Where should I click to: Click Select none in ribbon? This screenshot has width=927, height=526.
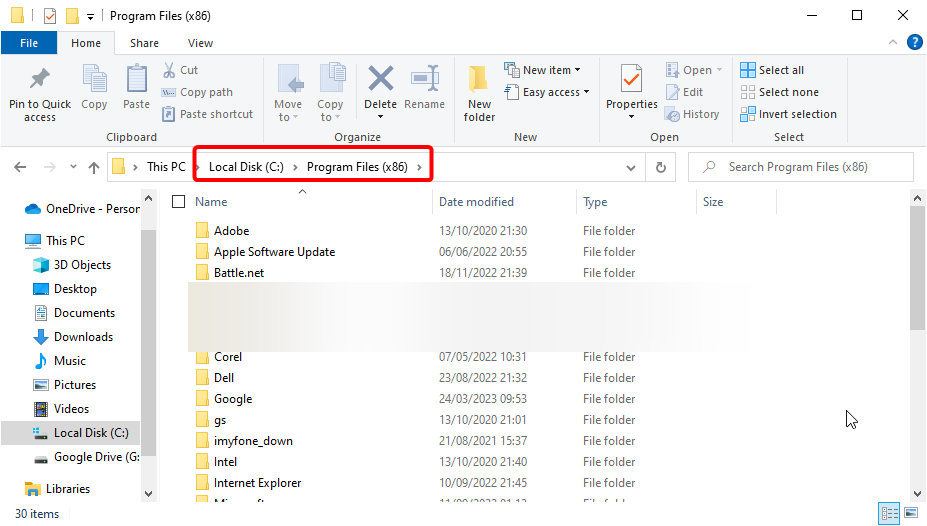click(x=779, y=92)
